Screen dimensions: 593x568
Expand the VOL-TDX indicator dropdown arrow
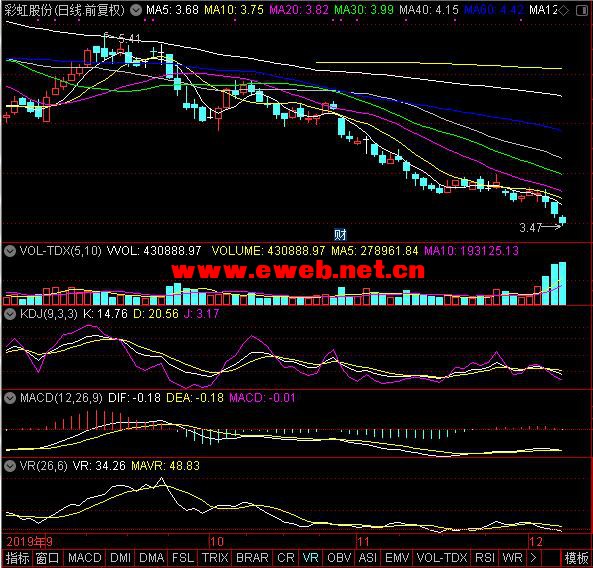[x=9, y=251]
